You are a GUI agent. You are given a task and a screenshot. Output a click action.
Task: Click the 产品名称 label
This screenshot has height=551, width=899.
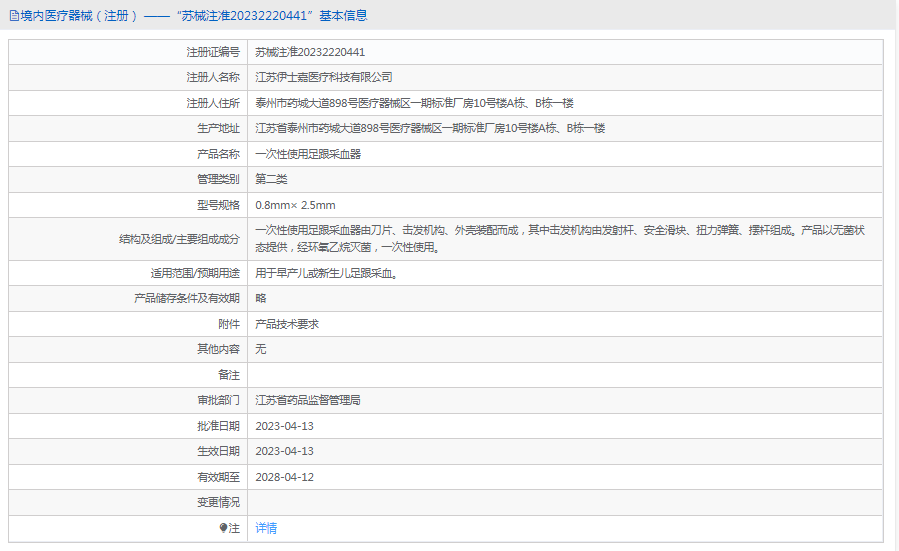click(x=218, y=154)
